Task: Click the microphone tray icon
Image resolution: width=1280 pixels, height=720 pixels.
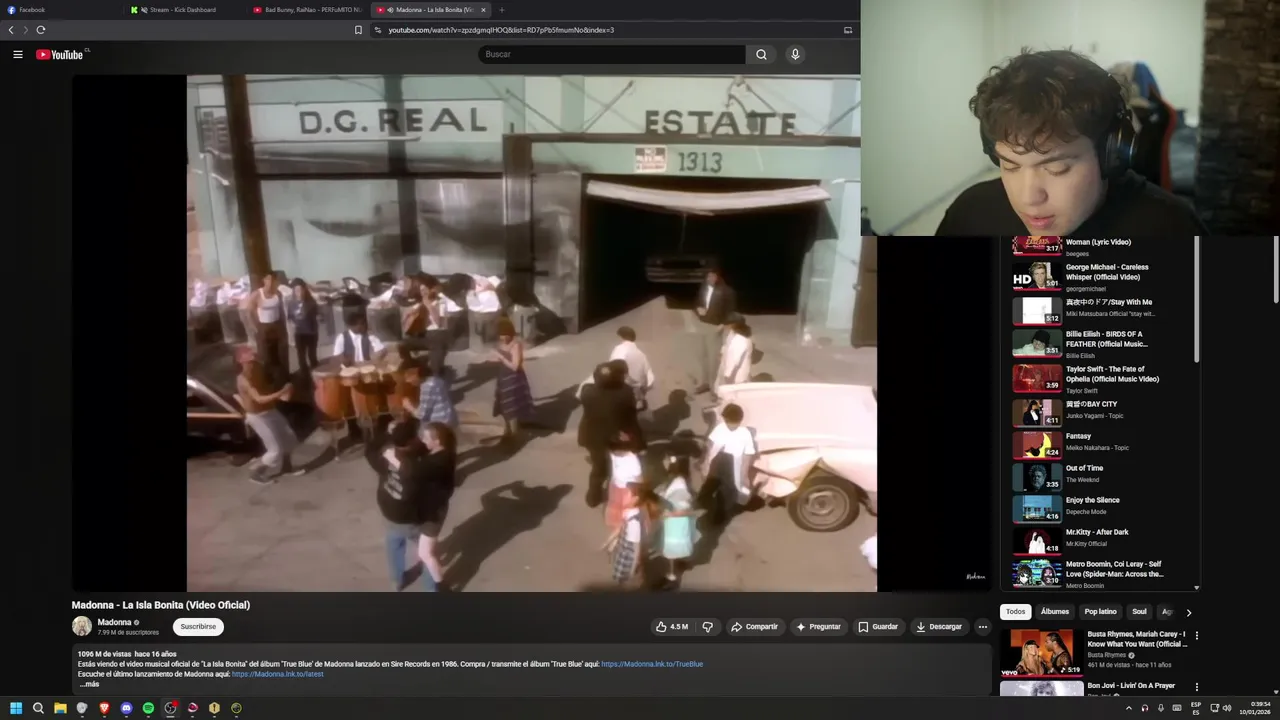Action: pyautogui.click(x=1161, y=708)
